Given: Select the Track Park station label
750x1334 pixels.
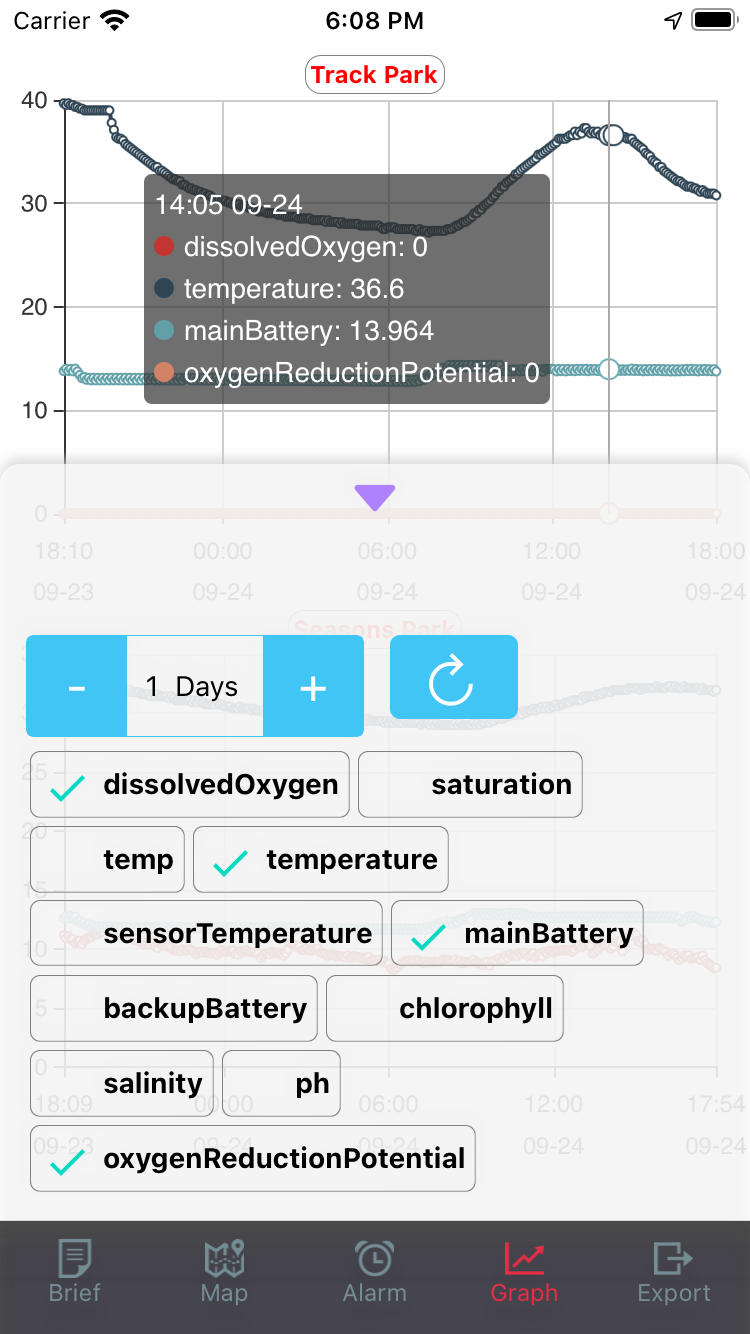Looking at the screenshot, I should (x=374, y=75).
